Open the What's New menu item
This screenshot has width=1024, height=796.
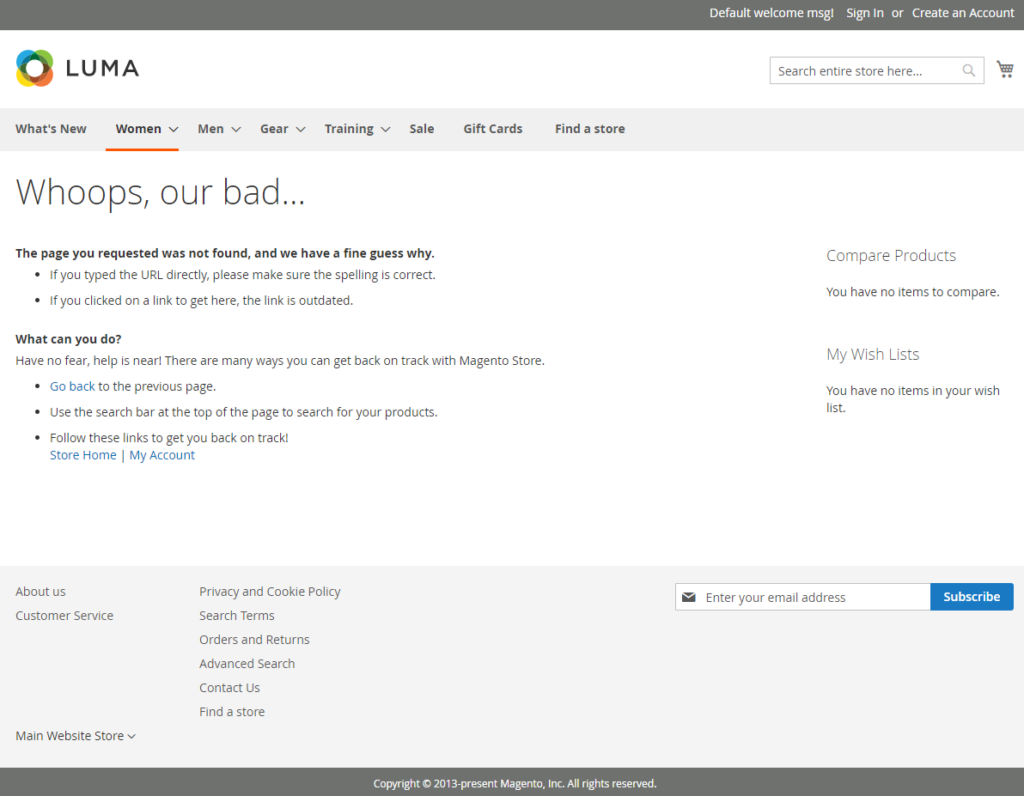[51, 129]
